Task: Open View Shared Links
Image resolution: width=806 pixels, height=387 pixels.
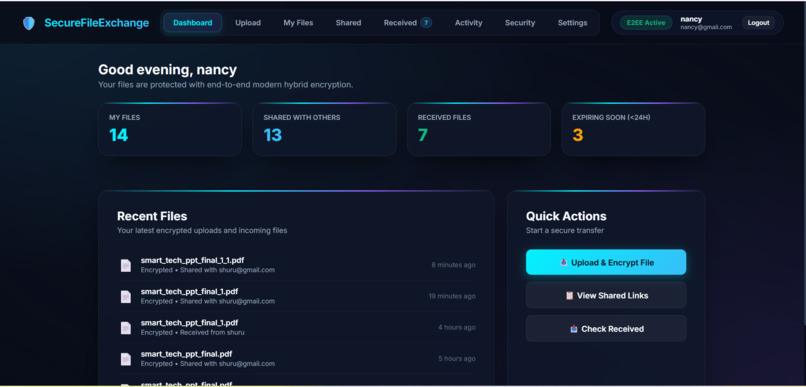Action: 606,296
